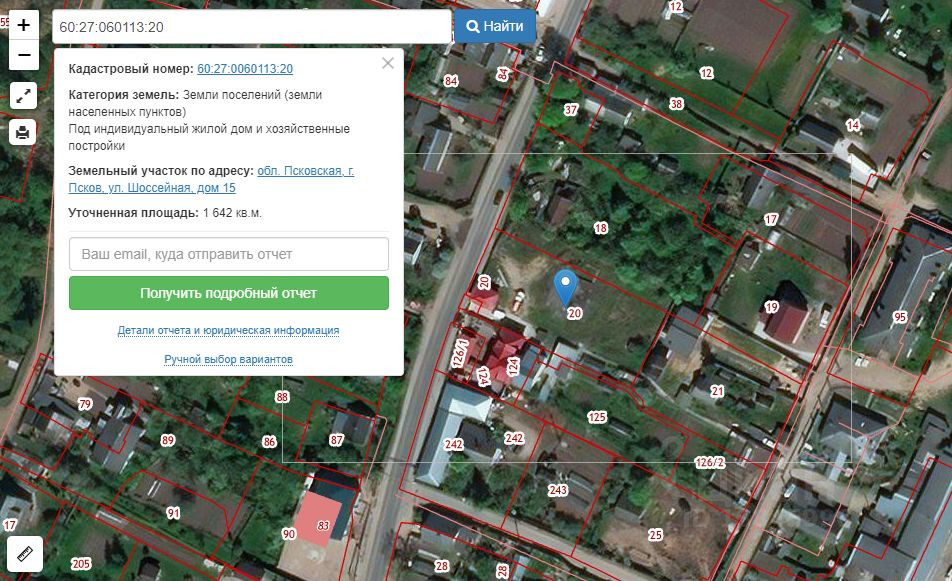Click the cadastral number search field
Viewport: 952px width, 581px height.
pos(252,27)
